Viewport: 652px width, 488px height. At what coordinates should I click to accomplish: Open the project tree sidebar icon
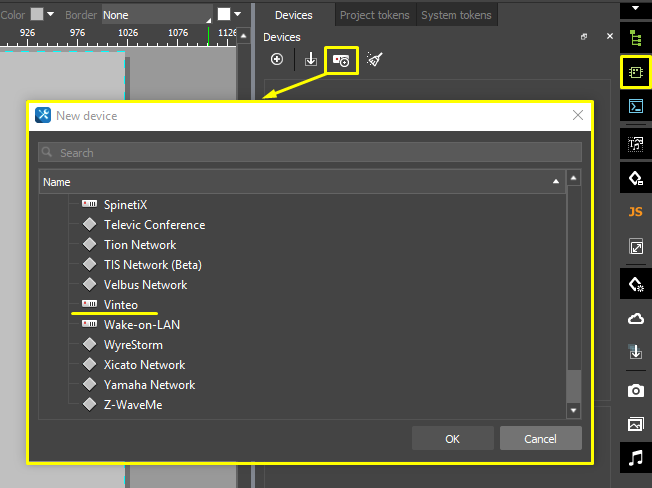point(635,38)
